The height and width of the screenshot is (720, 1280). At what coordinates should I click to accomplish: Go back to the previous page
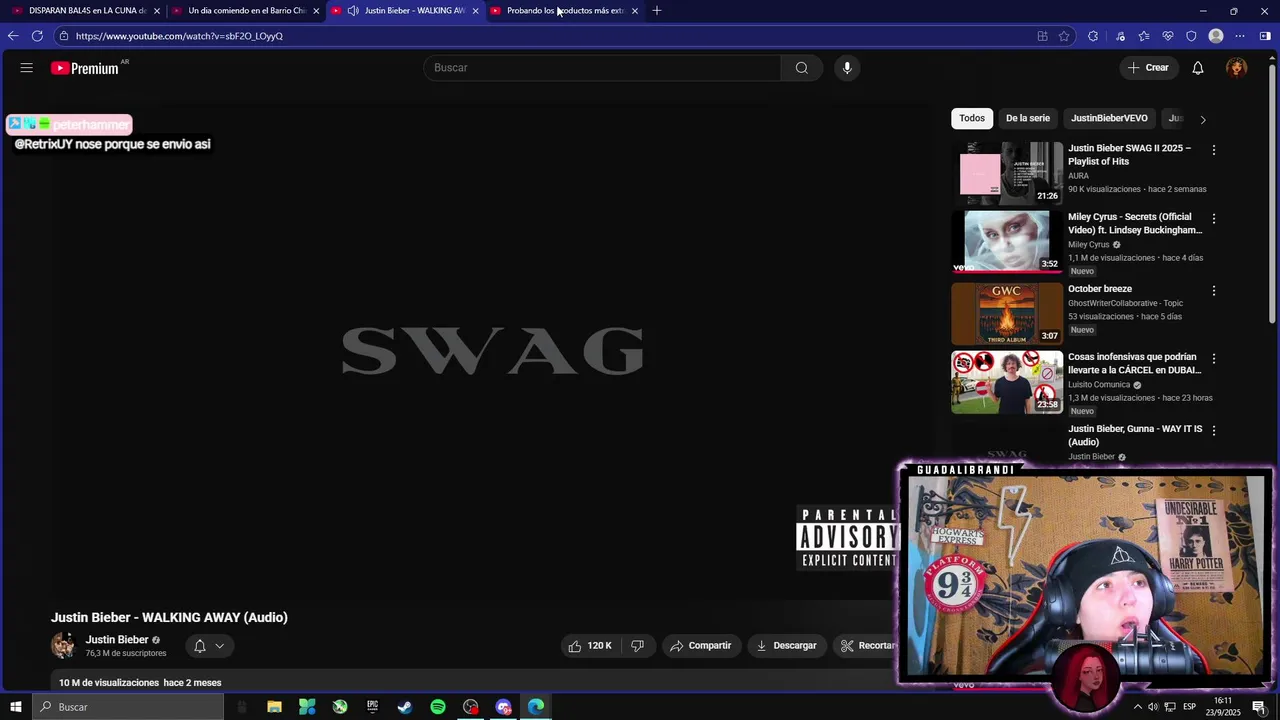(x=13, y=36)
